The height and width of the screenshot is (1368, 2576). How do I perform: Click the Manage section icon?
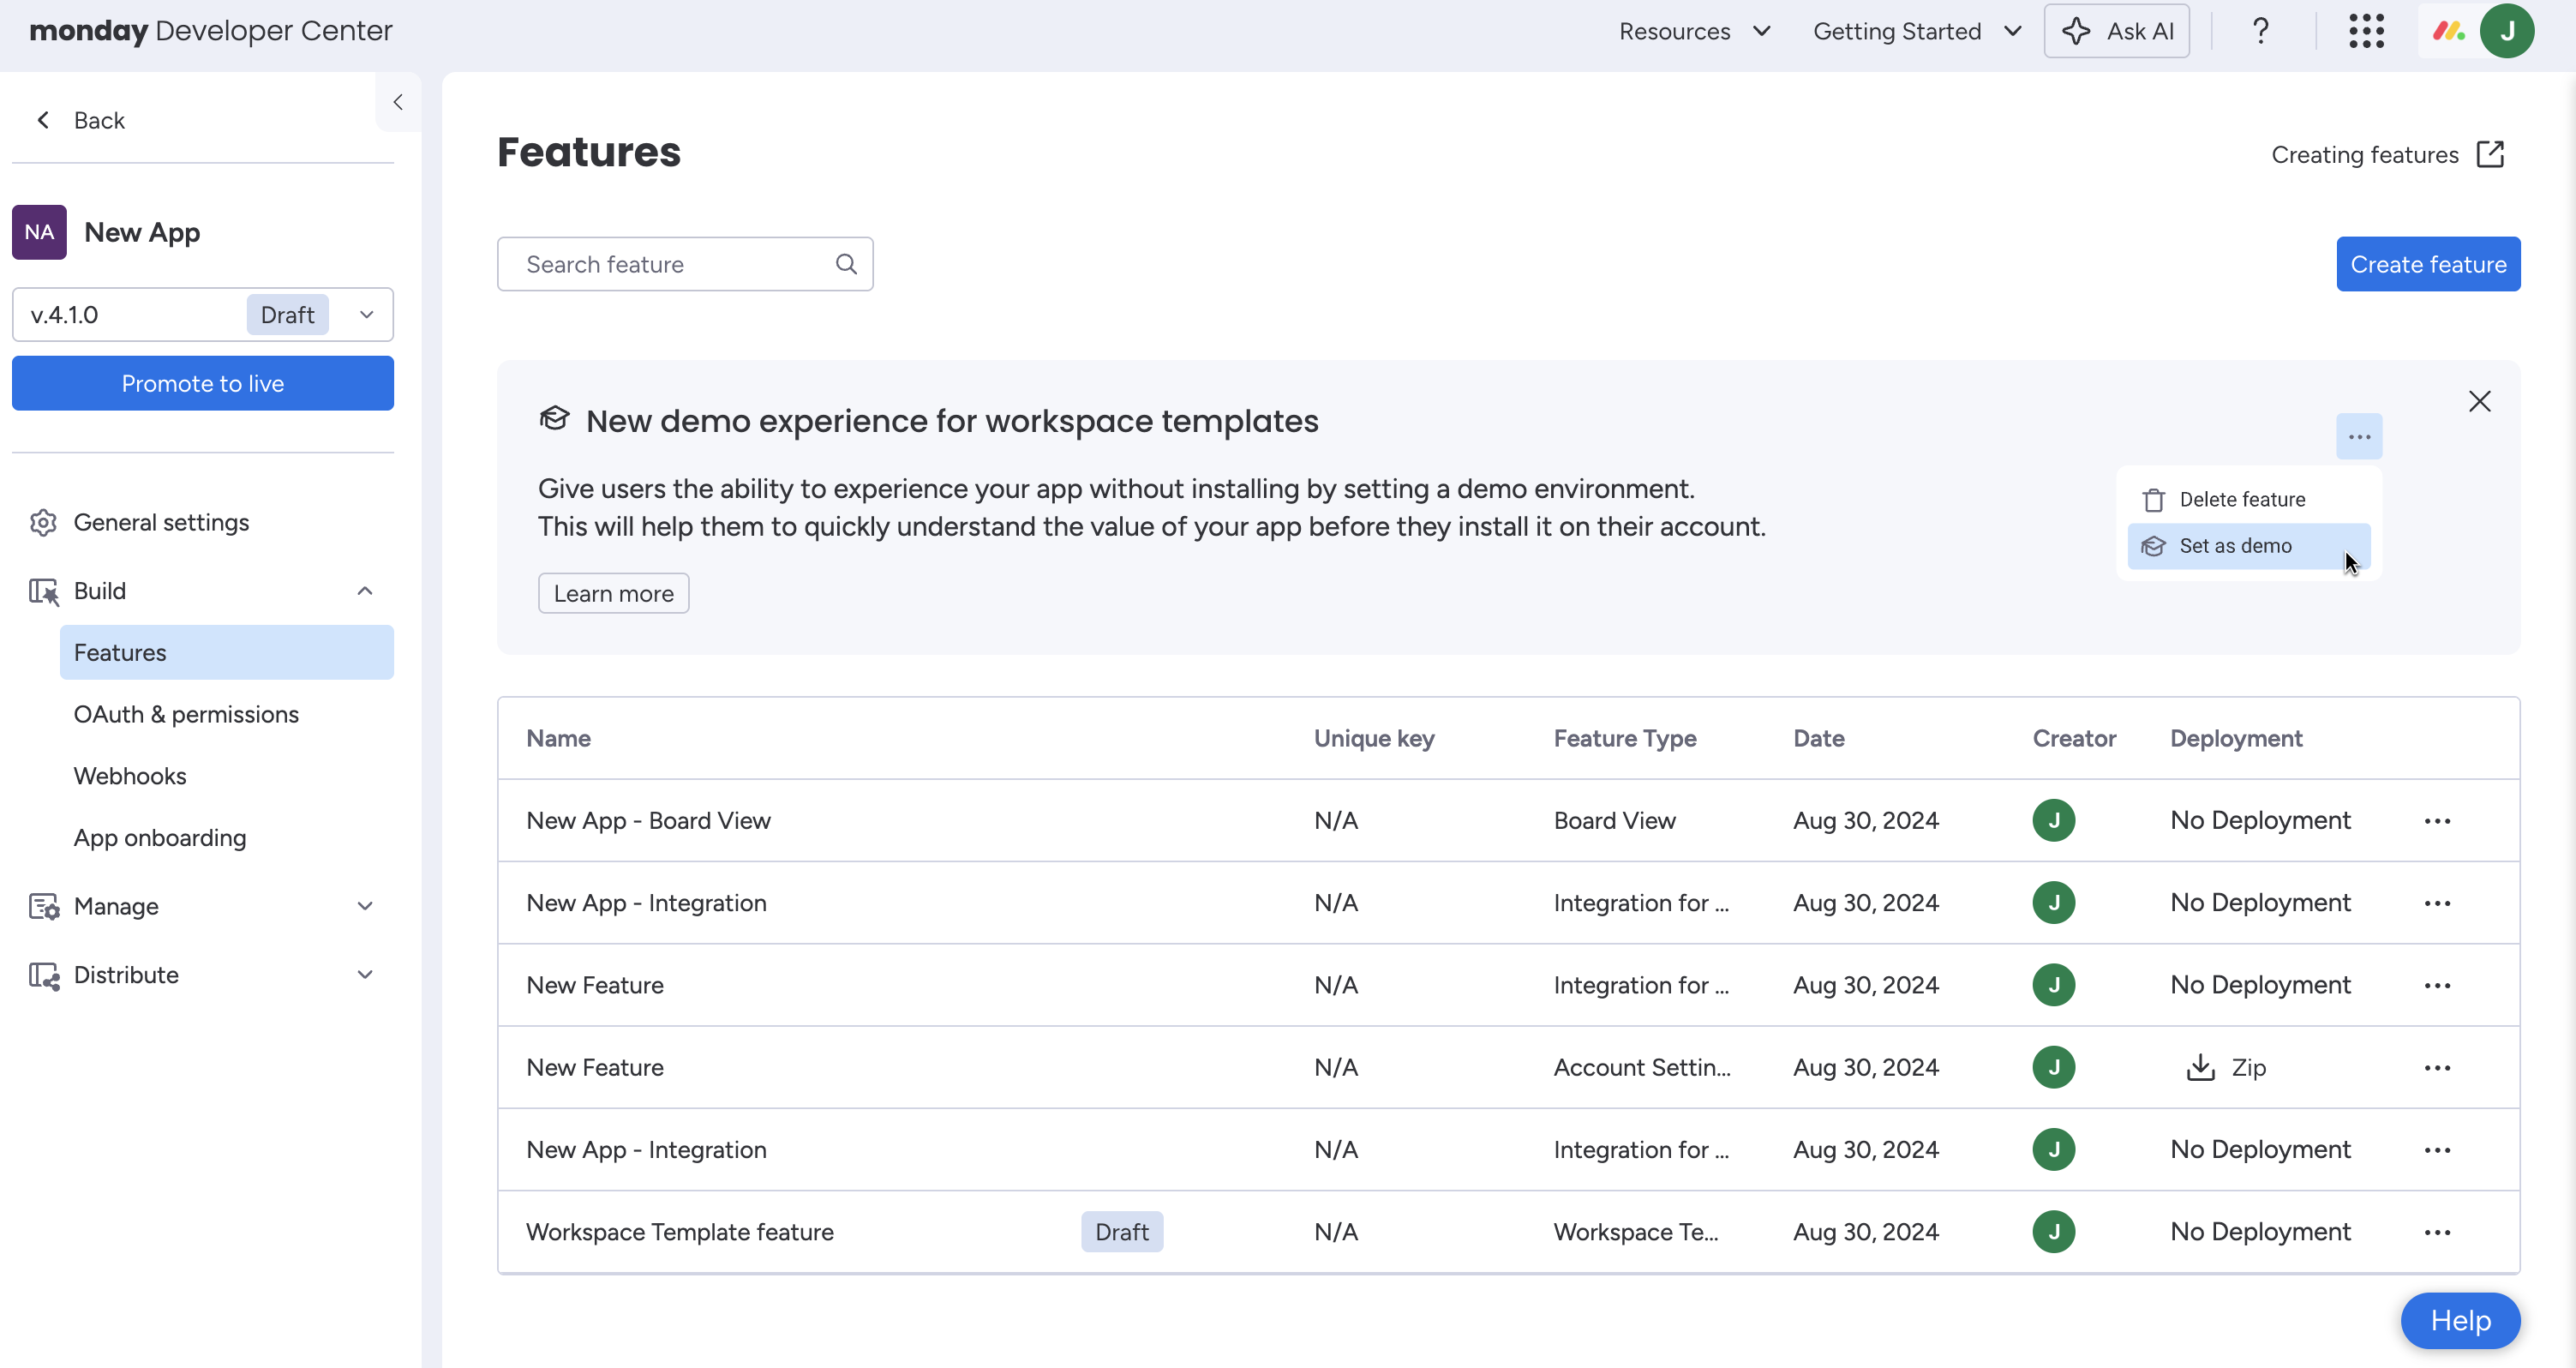point(43,906)
